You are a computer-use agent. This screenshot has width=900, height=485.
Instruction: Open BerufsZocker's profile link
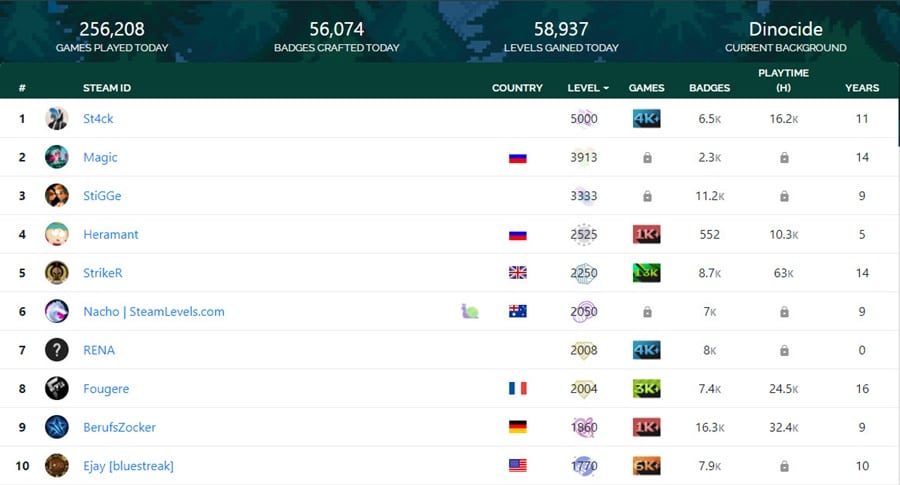click(x=119, y=427)
